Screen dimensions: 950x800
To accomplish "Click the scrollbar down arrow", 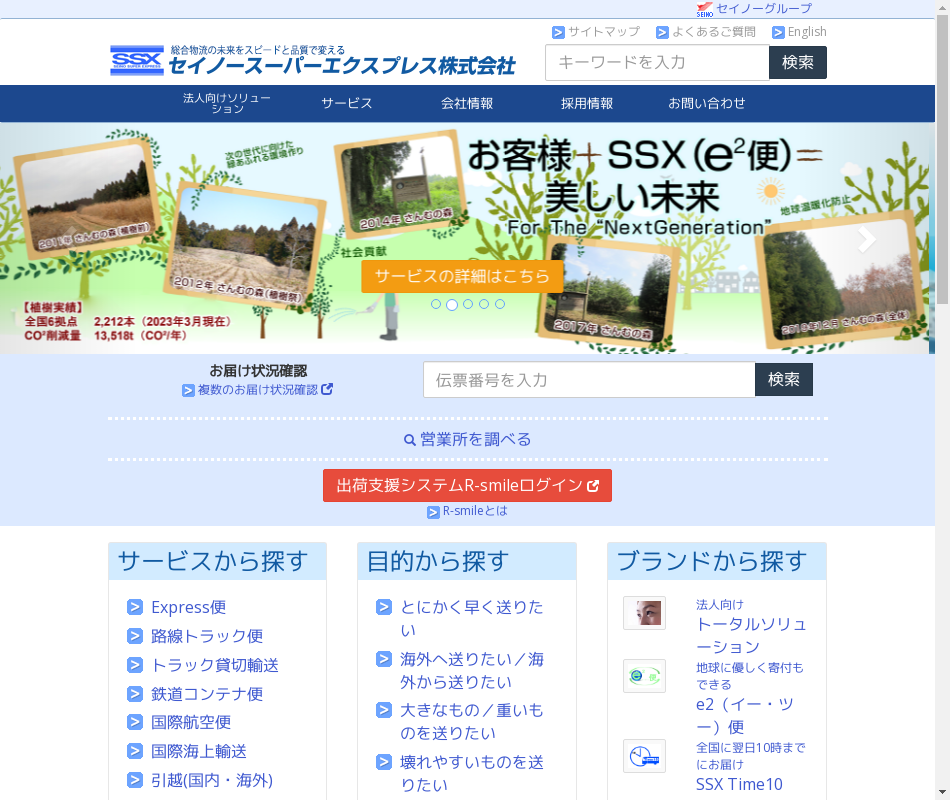I will click(x=942, y=793).
